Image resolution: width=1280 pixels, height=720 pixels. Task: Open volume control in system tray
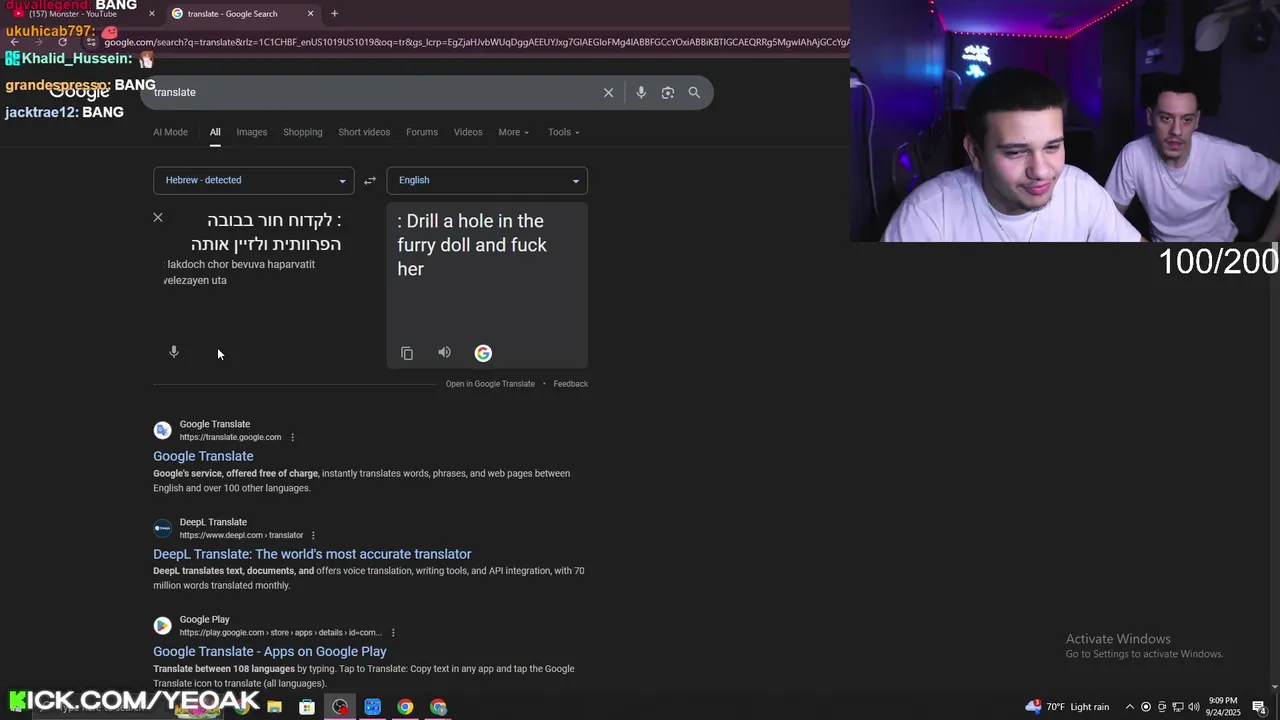tap(1194, 707)
